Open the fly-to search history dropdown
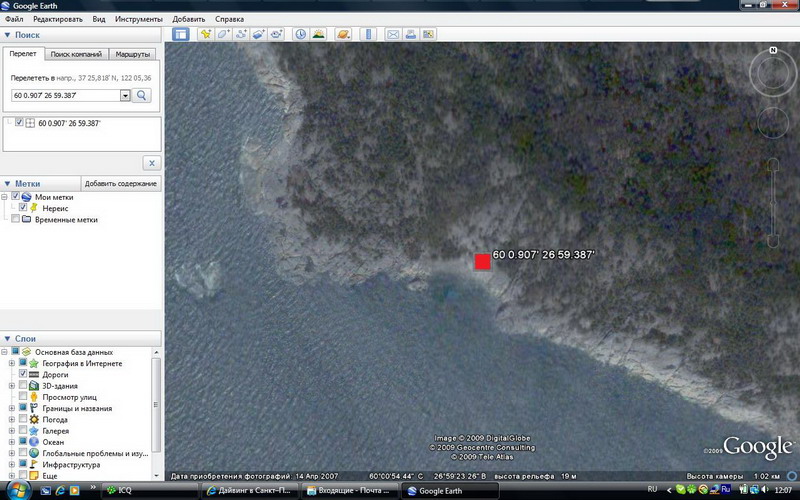This screenshot has height=500, width=800. (125, 95)
